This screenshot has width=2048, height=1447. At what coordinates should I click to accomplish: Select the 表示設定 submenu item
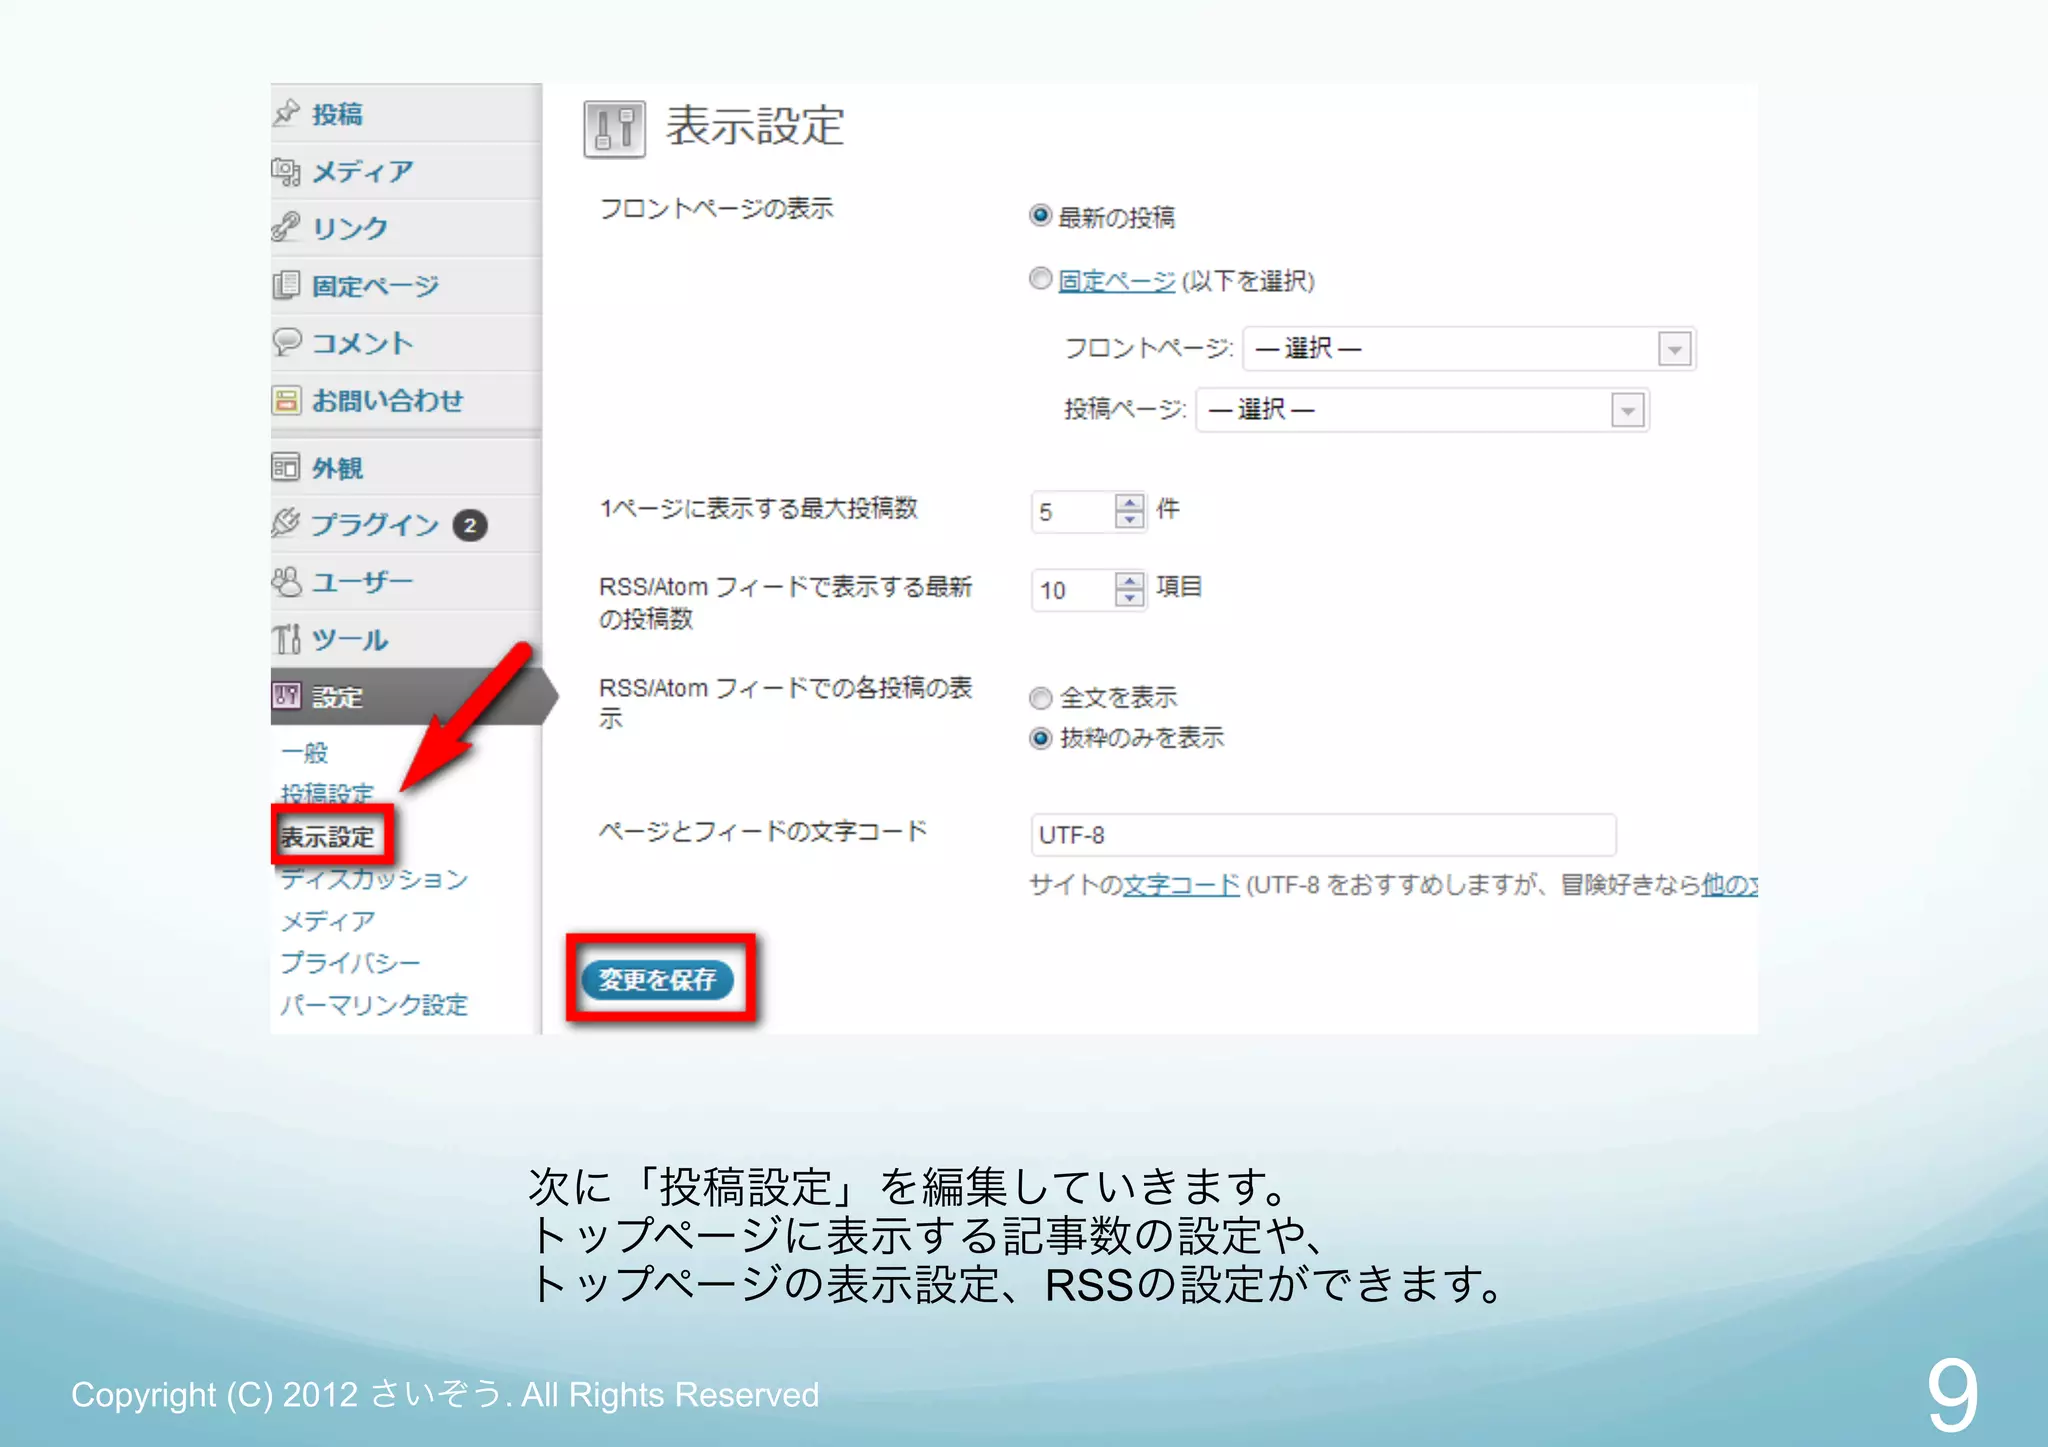coord(327,836)
